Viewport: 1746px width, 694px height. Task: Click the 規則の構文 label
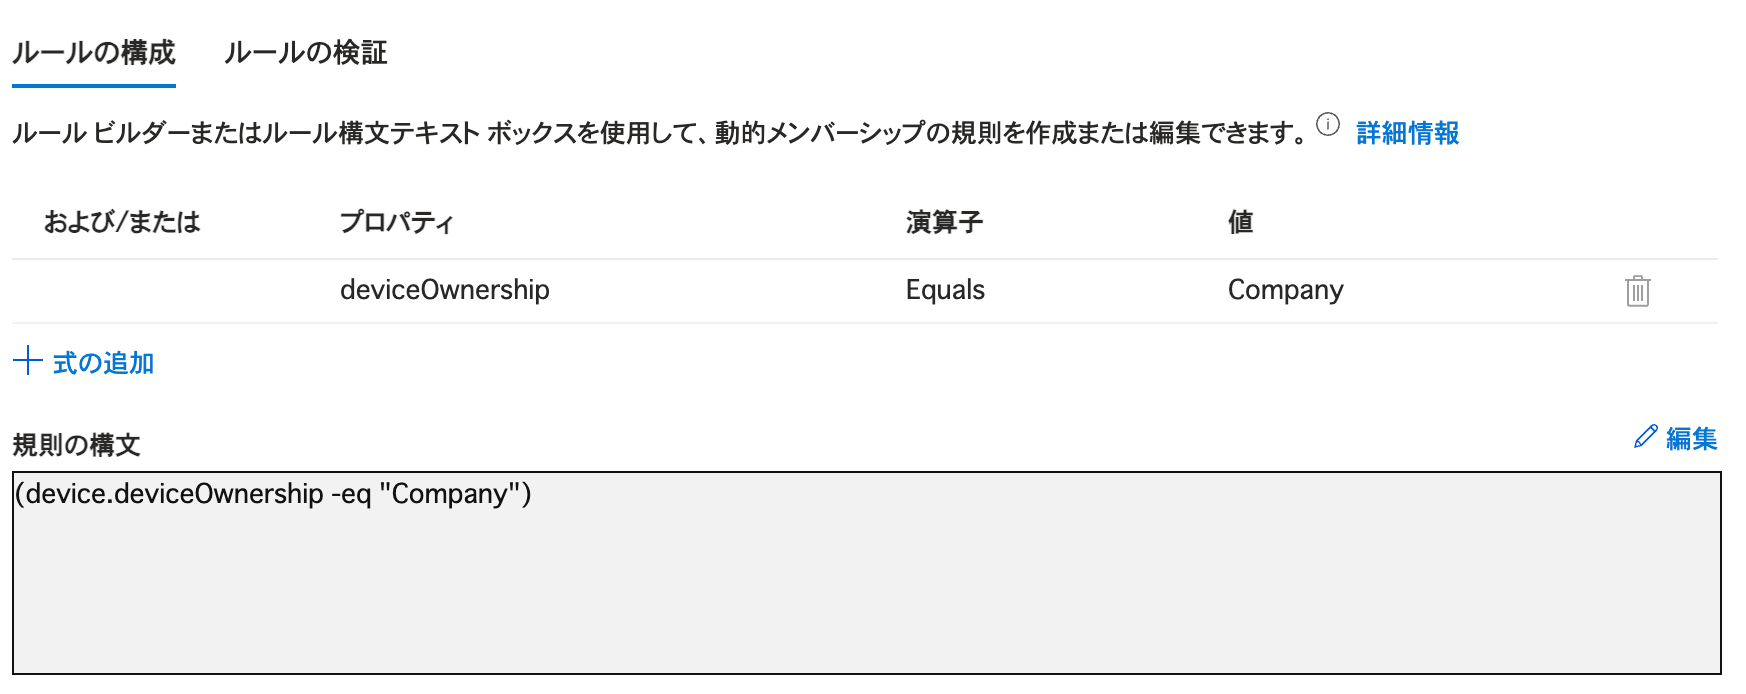76,445
